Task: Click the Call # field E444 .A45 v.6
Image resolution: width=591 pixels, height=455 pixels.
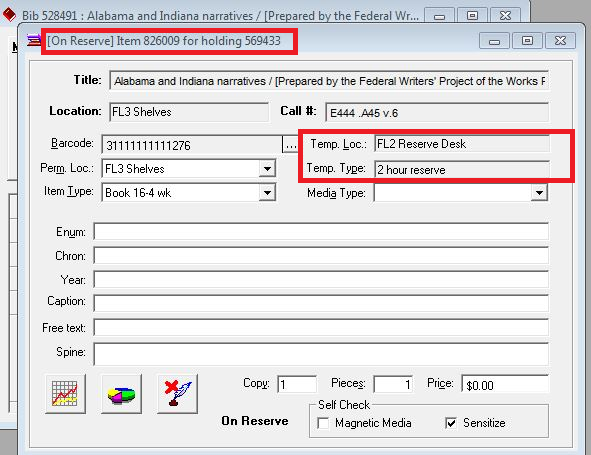Action: [437, 112]
